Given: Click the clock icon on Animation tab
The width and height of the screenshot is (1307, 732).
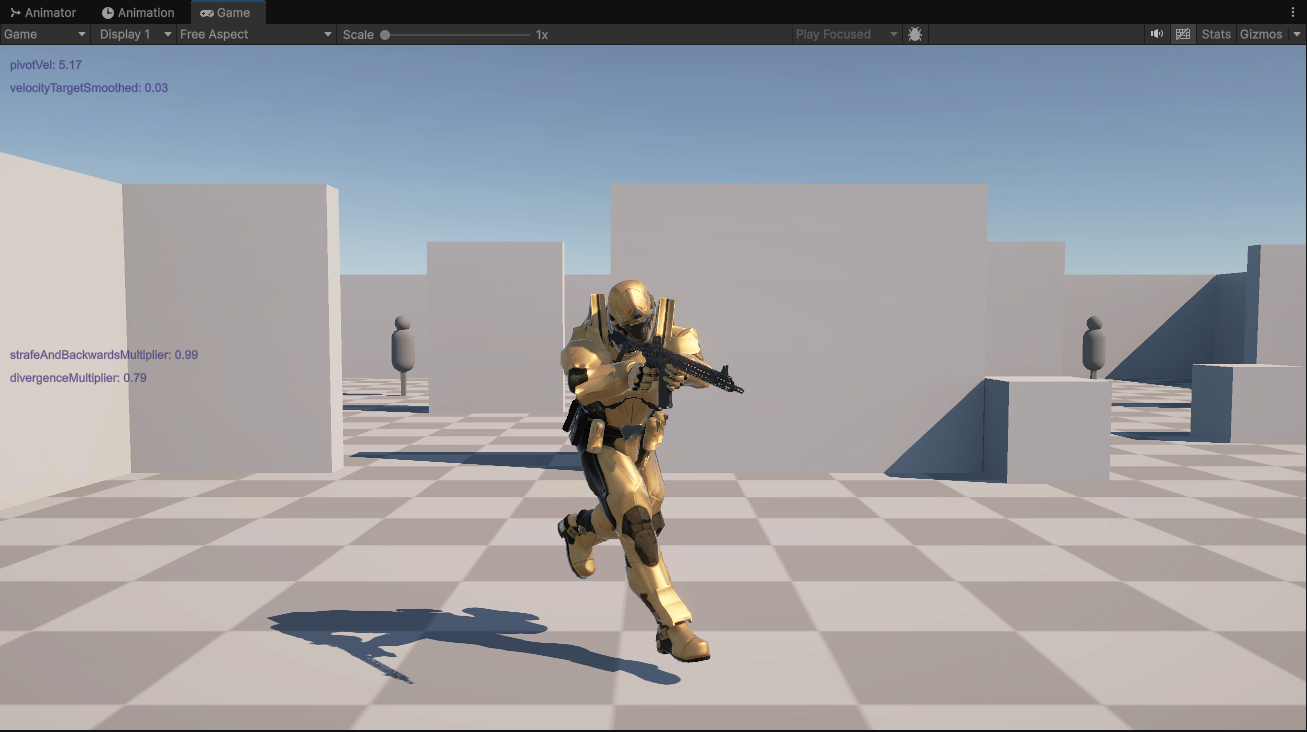Looking at the screenshot, I should pos(108,13).
